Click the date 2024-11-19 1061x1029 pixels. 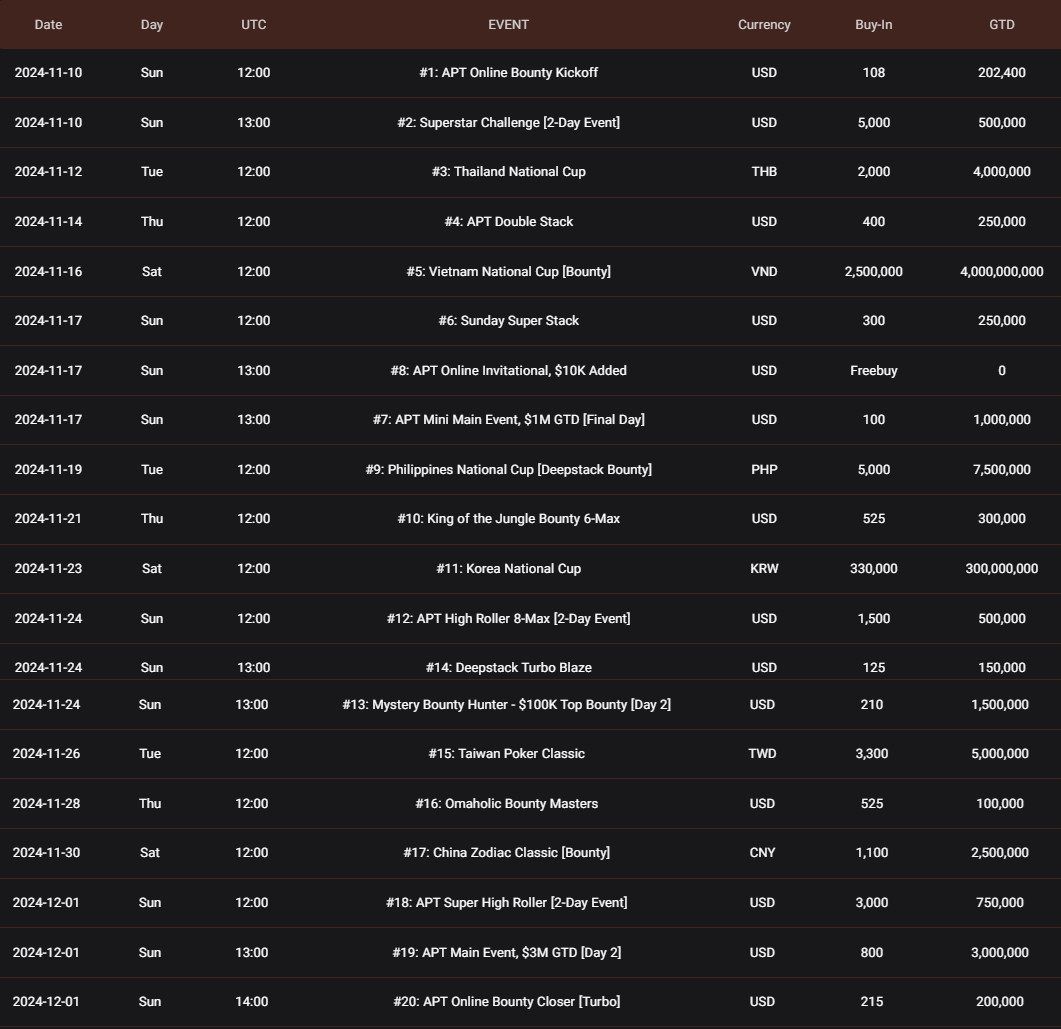coord(48,470)
